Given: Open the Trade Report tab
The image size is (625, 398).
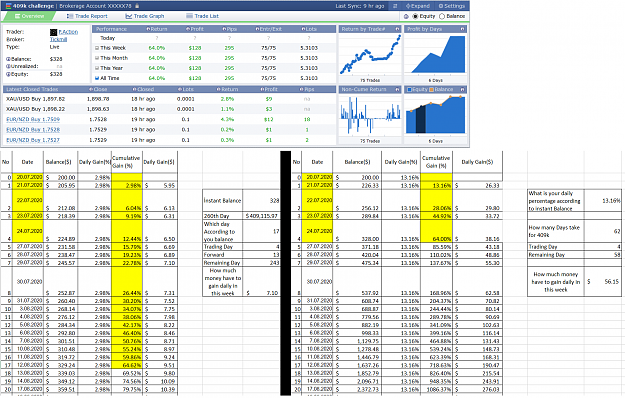Looking at the screenshot, I should tap(87, 16).
